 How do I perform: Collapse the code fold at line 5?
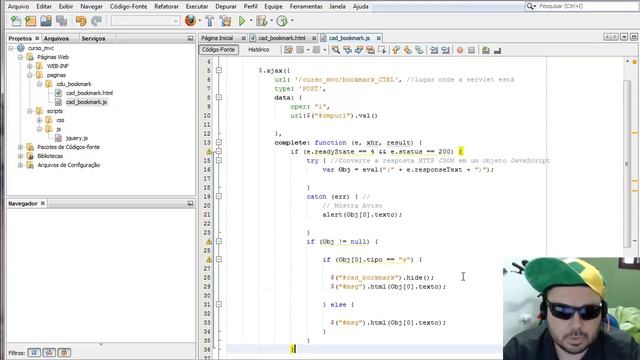click(x=219, y=71)
